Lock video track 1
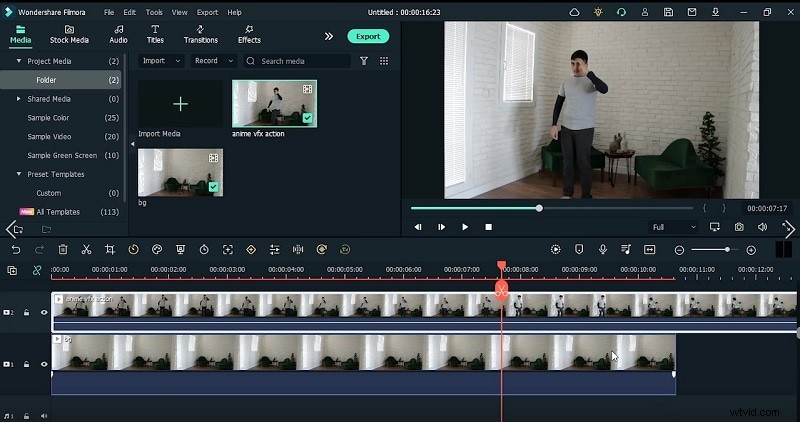 click(27, 364)
